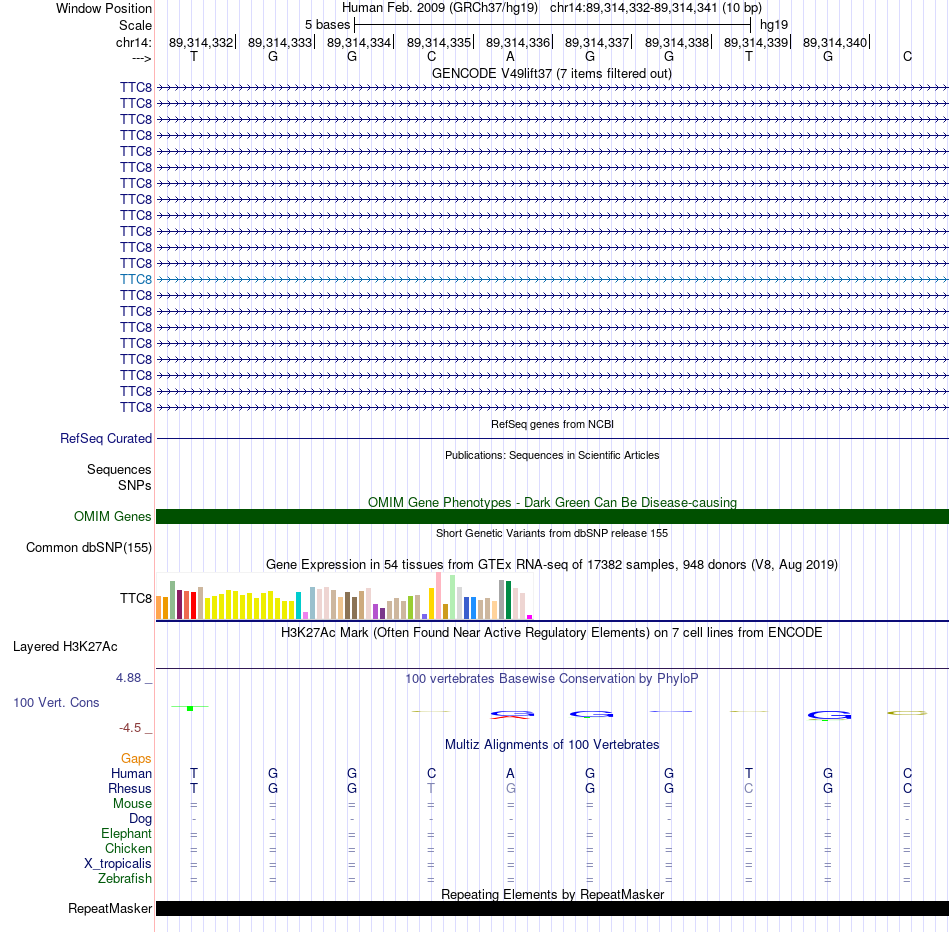Screen dimensions: 950x932
Task: Click the -4.5 PhyloP lower axis value
Action: [x=130, y=727]
